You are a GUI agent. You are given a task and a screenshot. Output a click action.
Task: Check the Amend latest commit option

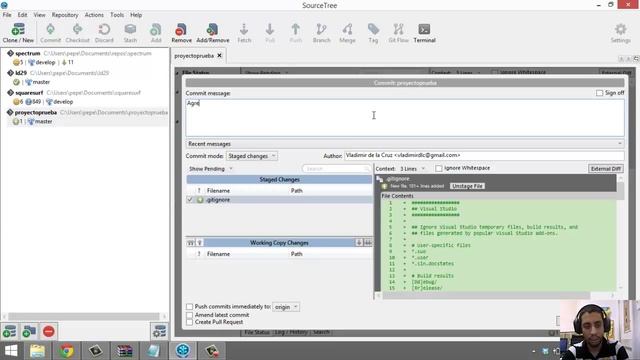click(x=189, y=315)
